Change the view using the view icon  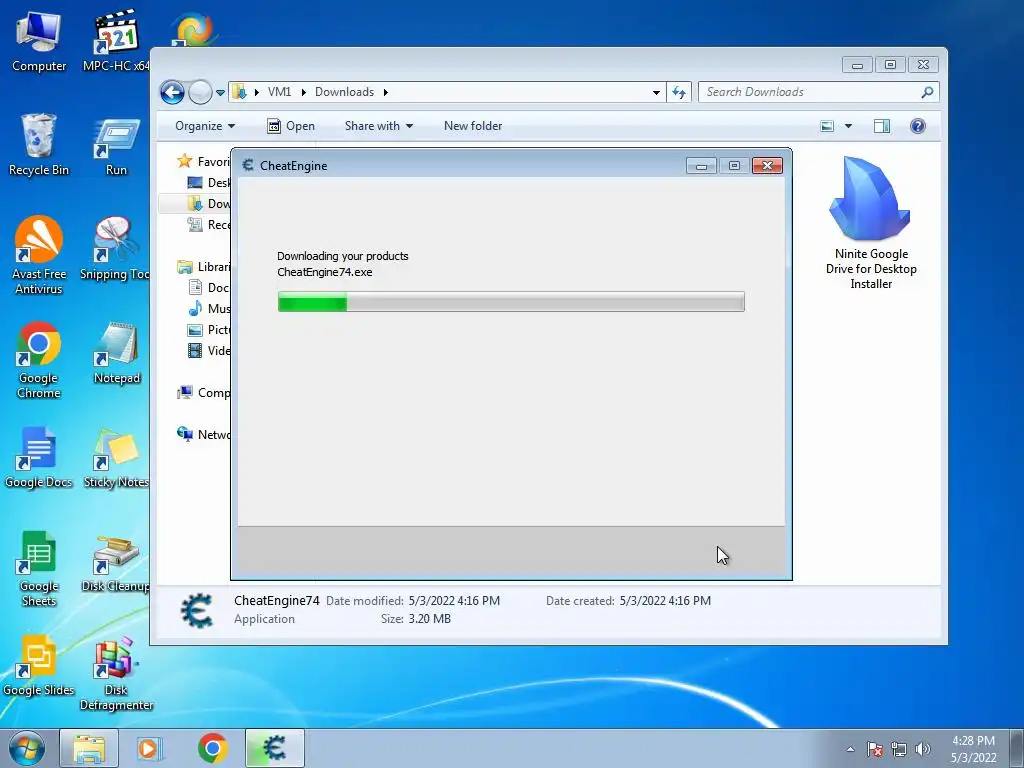827,126
